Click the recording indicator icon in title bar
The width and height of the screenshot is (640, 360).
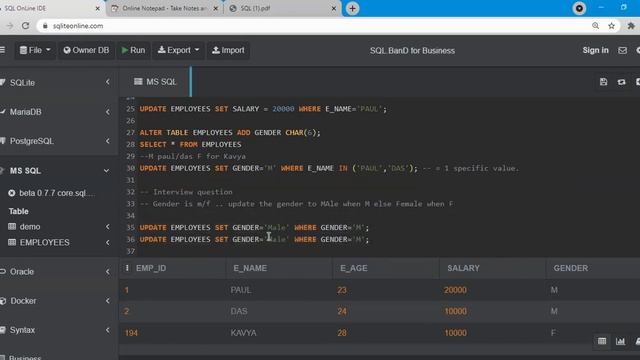tap(579, 8)
